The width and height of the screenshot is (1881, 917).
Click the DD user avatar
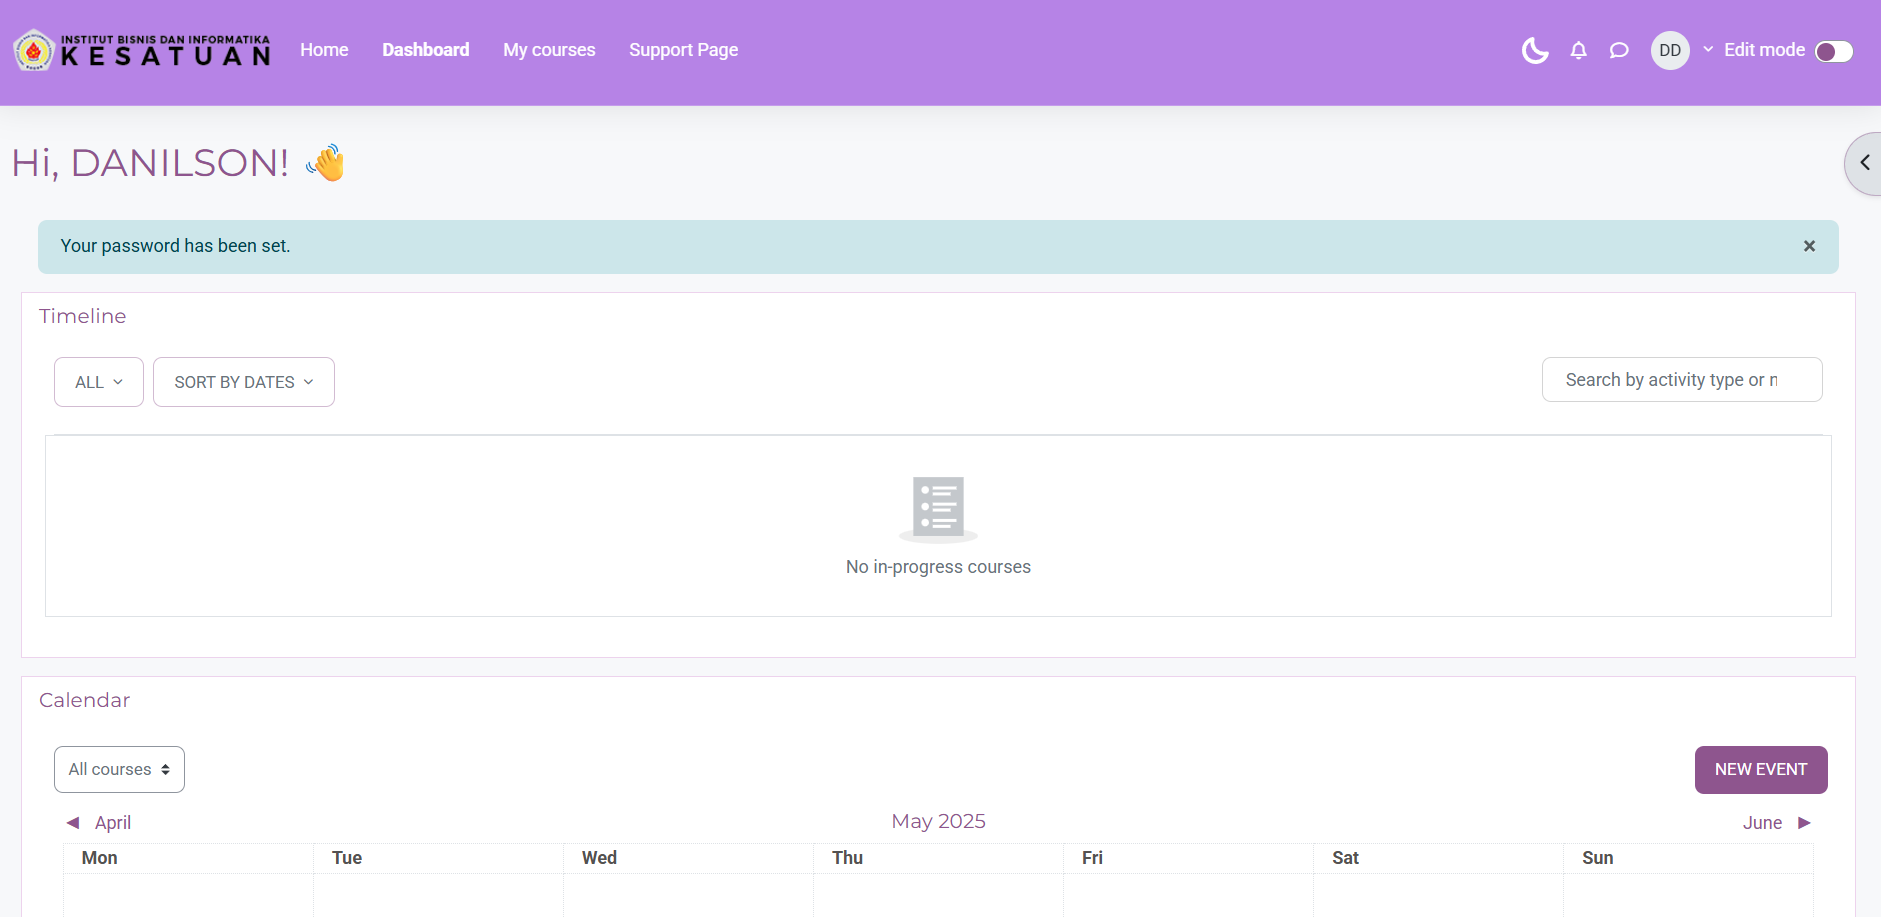pos(1669,50)
